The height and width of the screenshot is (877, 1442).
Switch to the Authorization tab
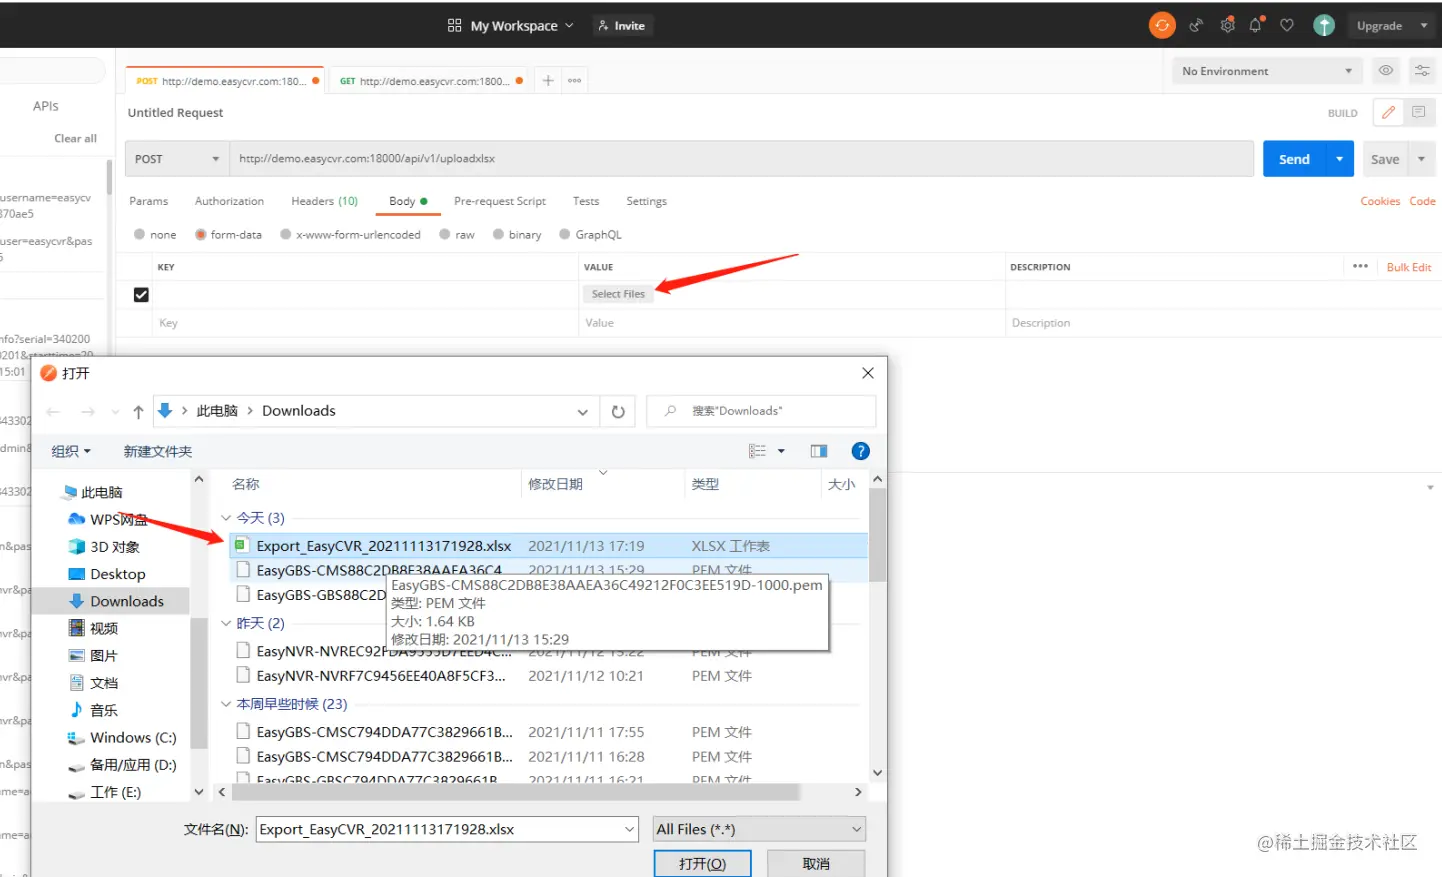pos(229,201)
